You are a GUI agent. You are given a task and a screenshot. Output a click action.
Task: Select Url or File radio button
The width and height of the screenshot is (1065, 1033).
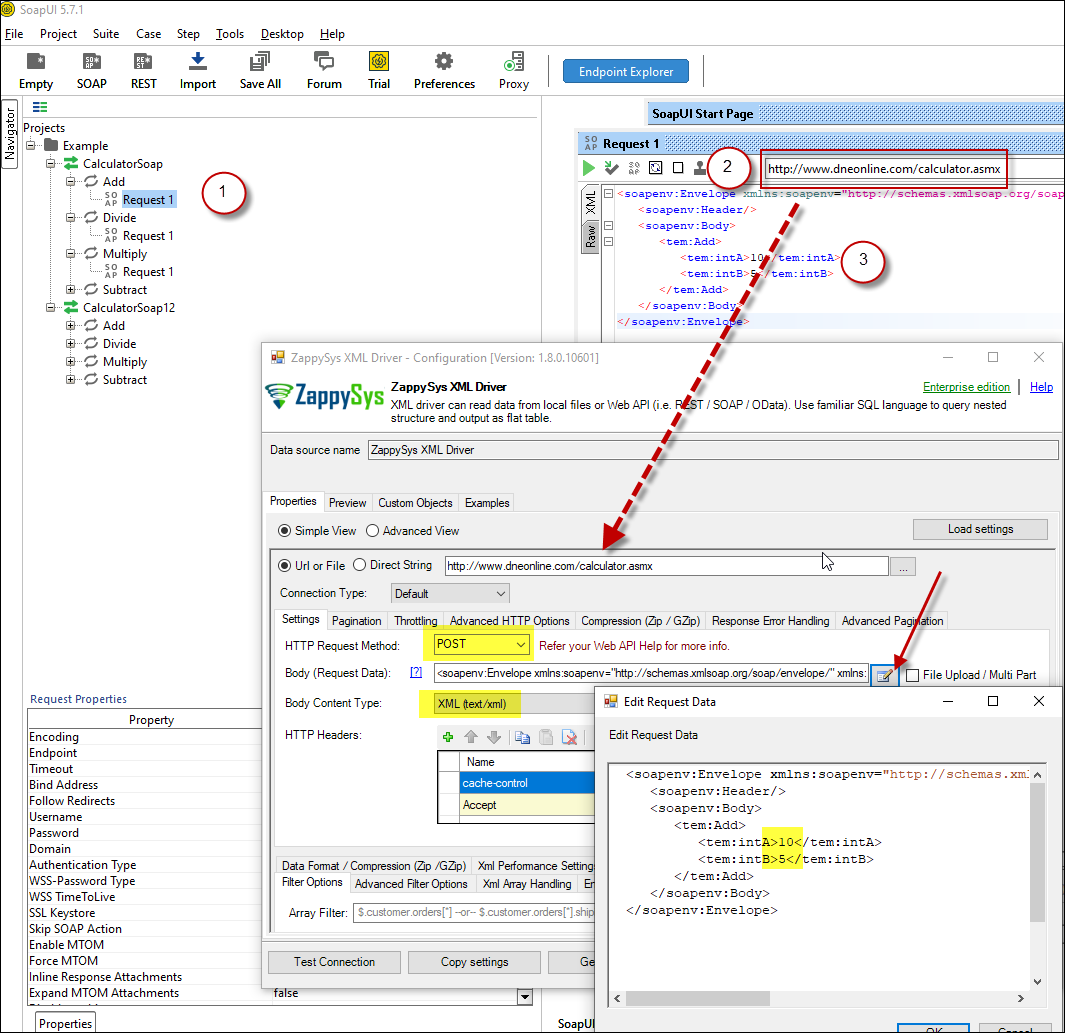pos(285,565)
